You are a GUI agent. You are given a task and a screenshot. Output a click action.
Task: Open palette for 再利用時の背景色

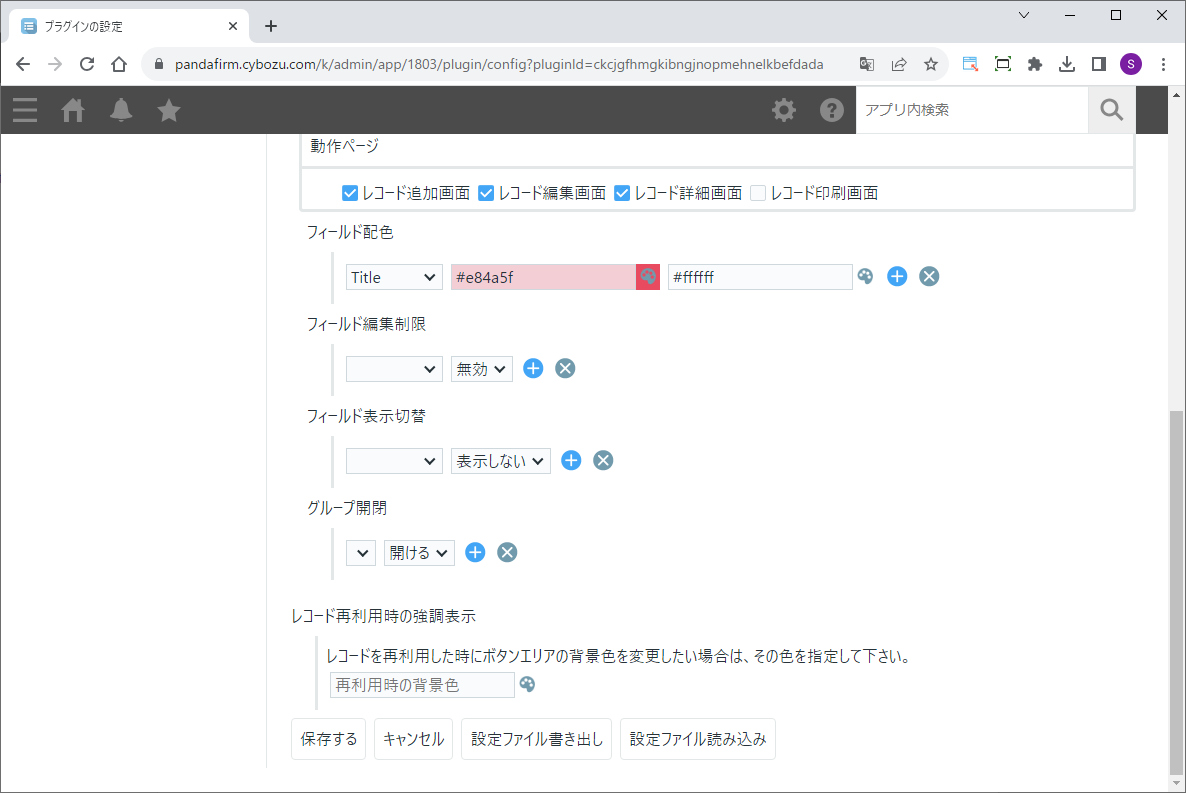pyautogui.click(x=527, y=685)
